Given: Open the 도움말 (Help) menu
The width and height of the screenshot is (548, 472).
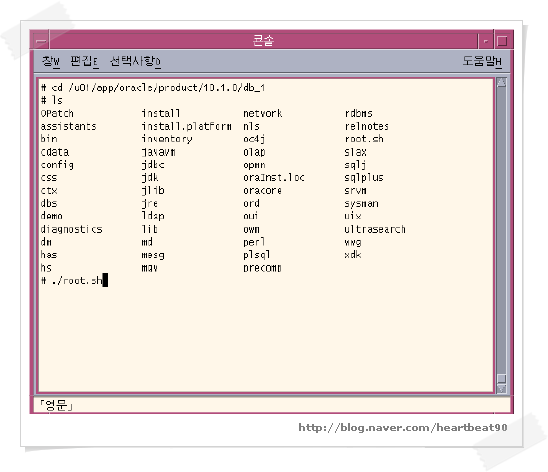Looking at the screenshot, I should pos(482,61).
